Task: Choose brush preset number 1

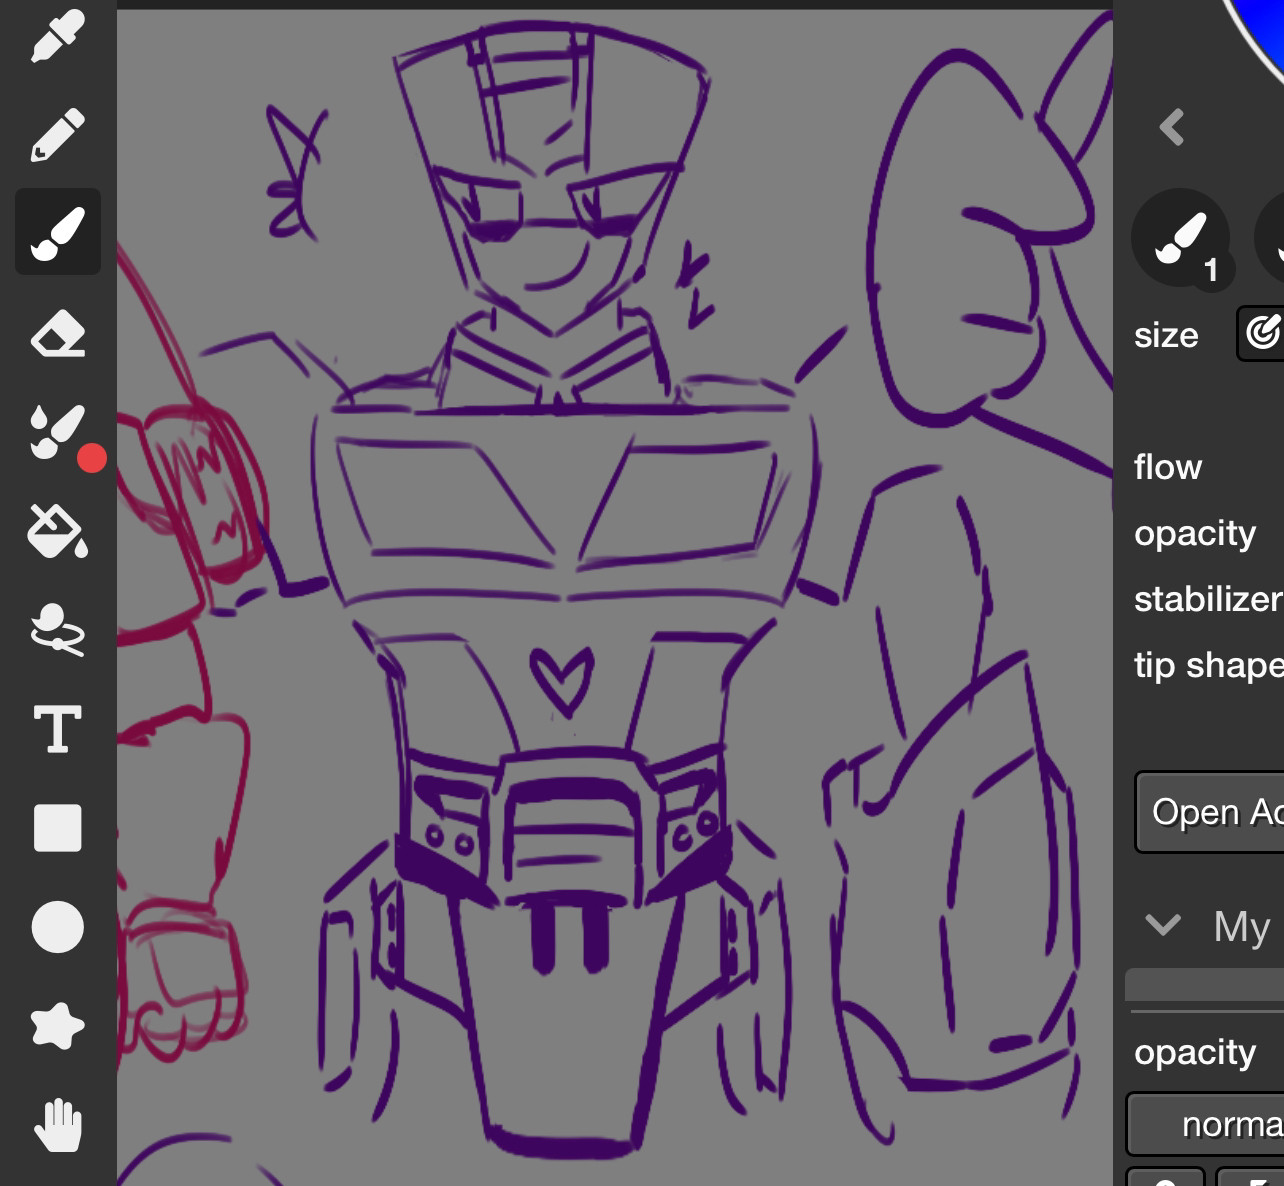Action: (x=1181, y=238)
